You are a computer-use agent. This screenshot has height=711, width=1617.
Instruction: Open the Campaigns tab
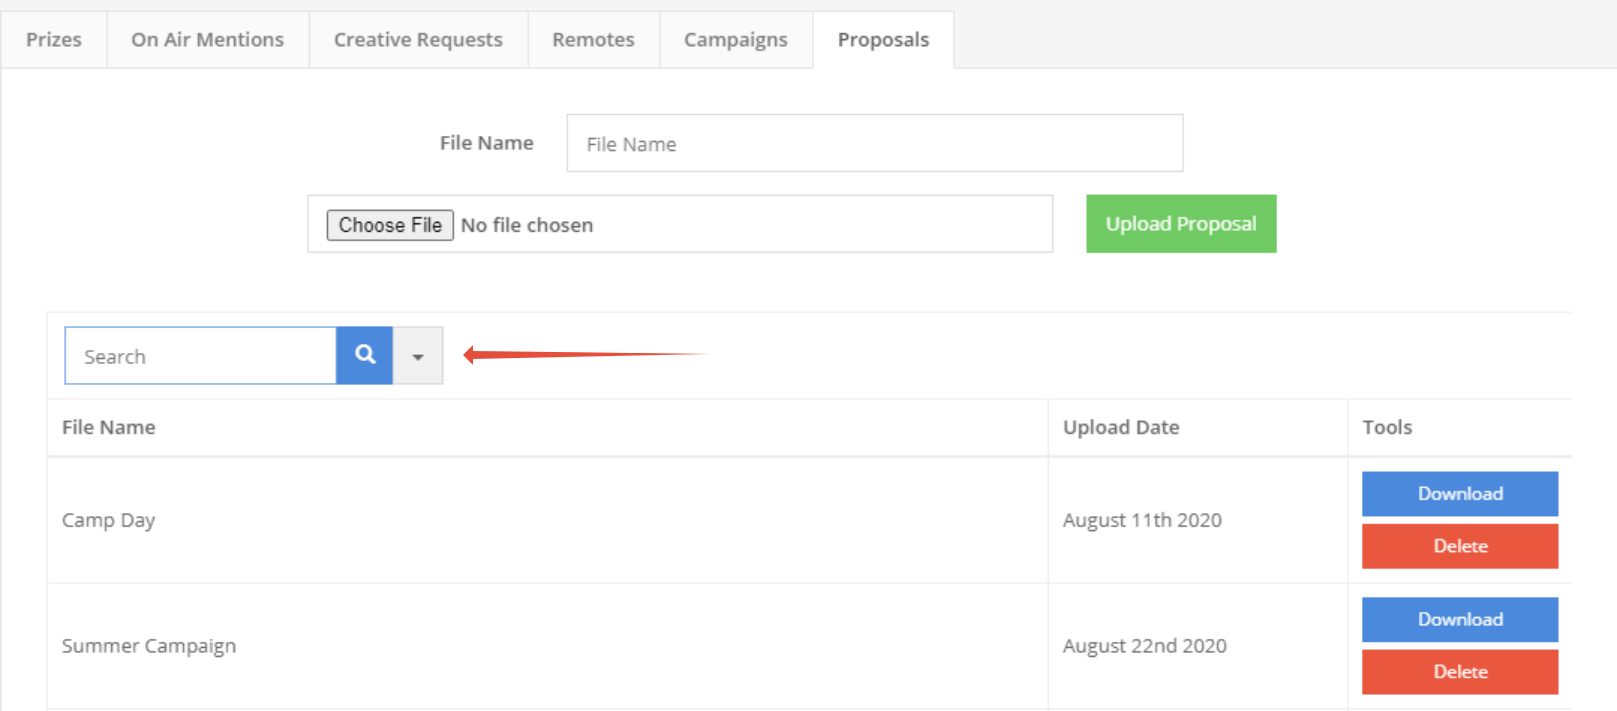point(735,40)
